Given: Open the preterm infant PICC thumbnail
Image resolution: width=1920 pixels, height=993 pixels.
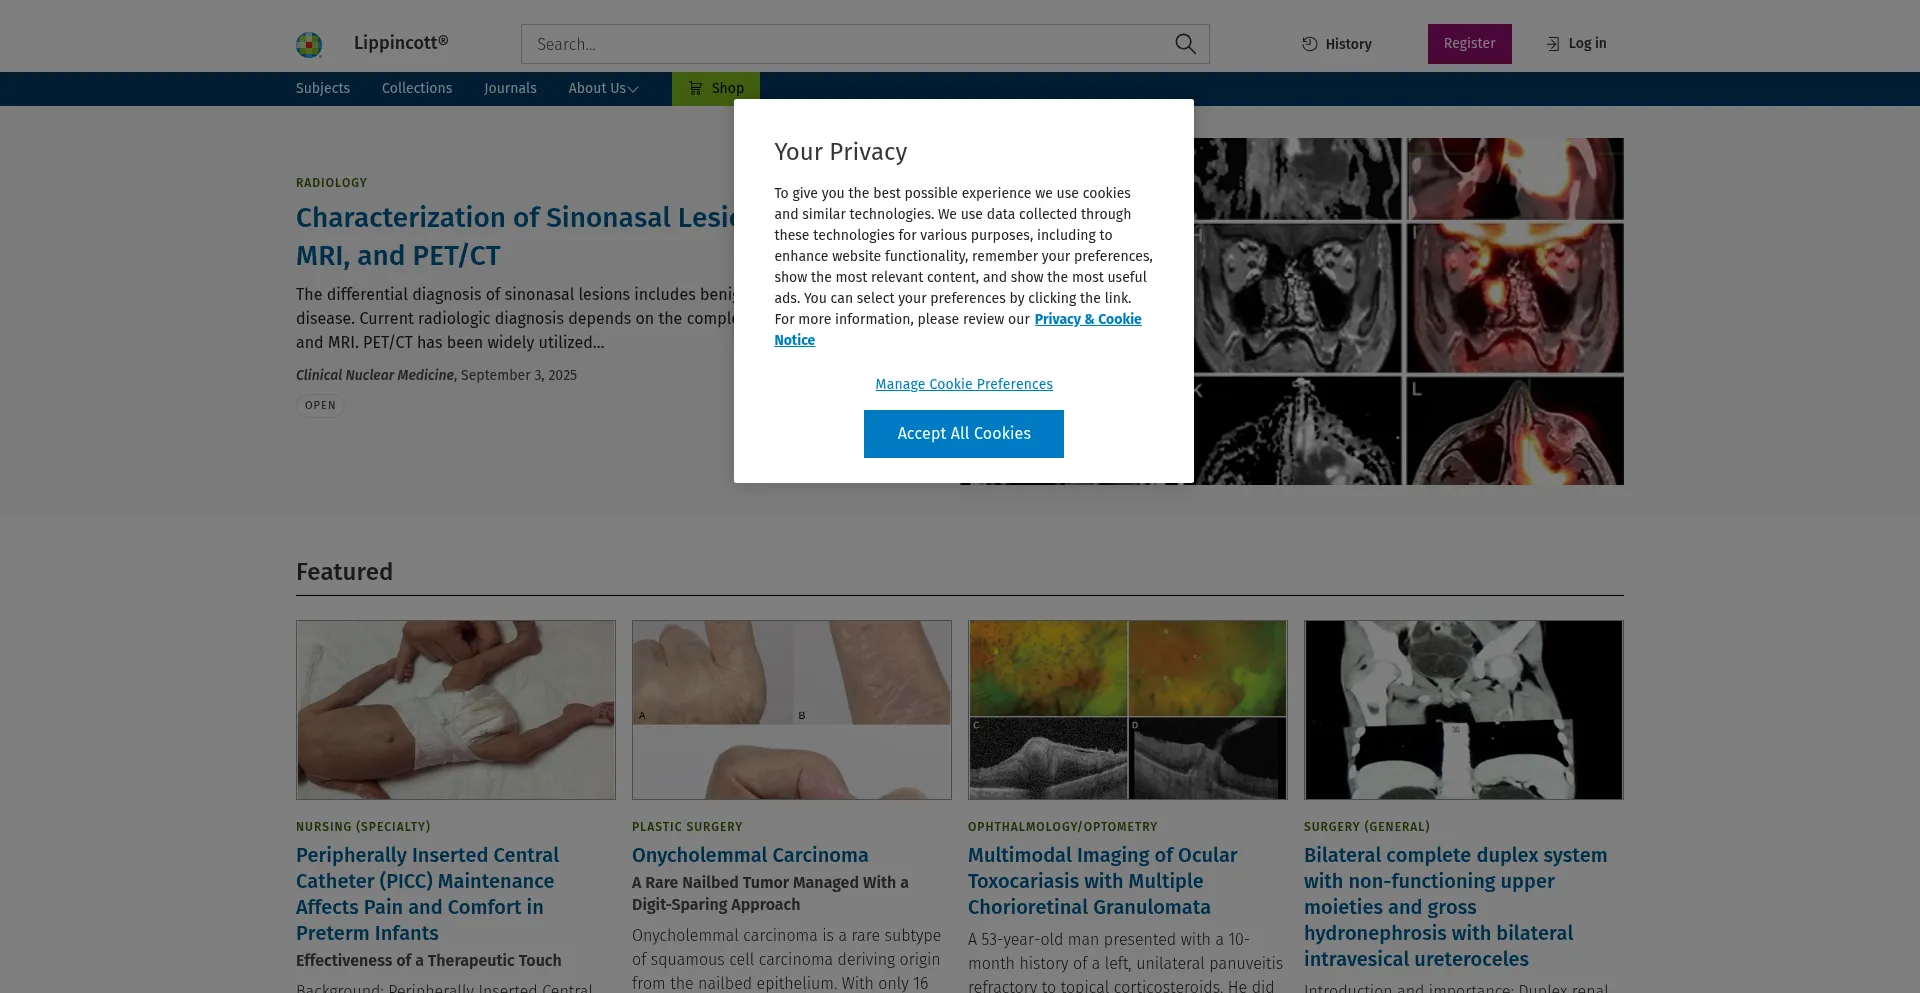Looking at the screenshot, I should pos(456,710).
